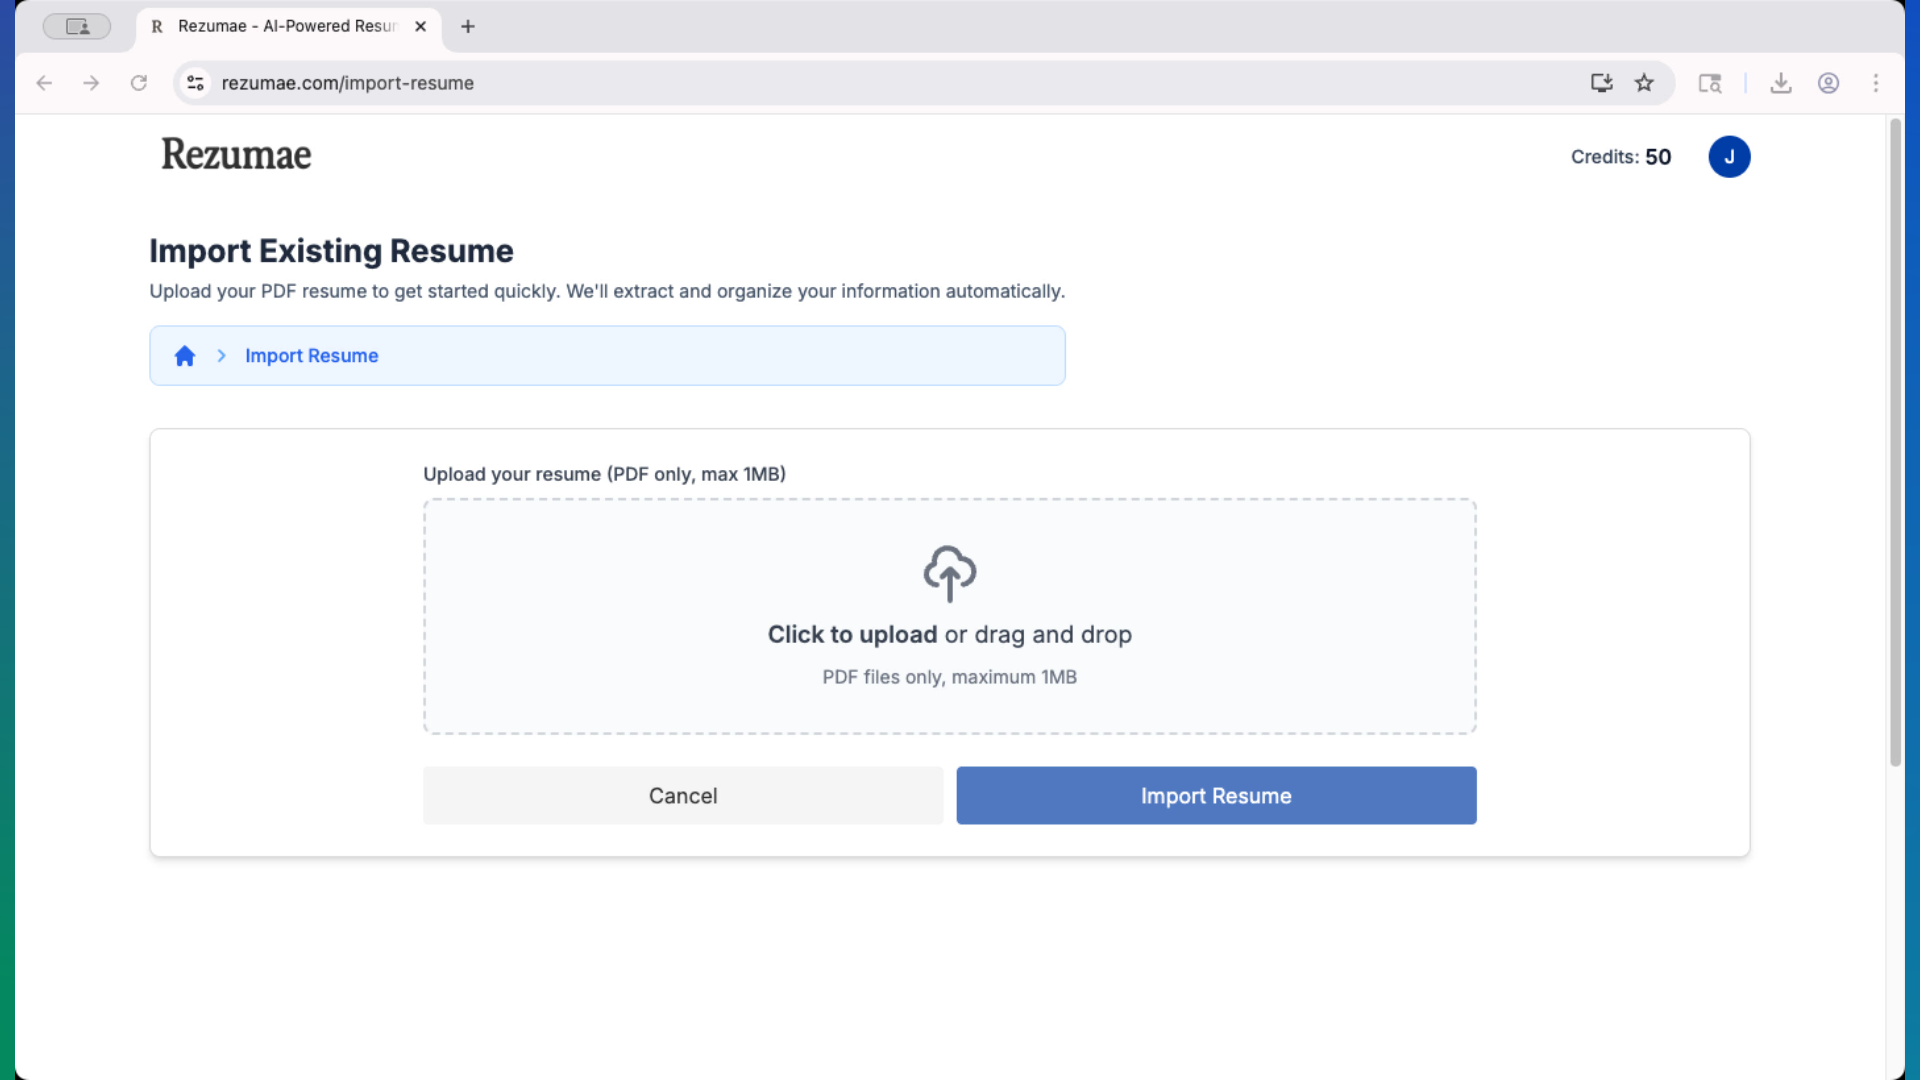Click the browser profile icon
This screenshot has height=1080, width=1920.
click(1828, 83)
